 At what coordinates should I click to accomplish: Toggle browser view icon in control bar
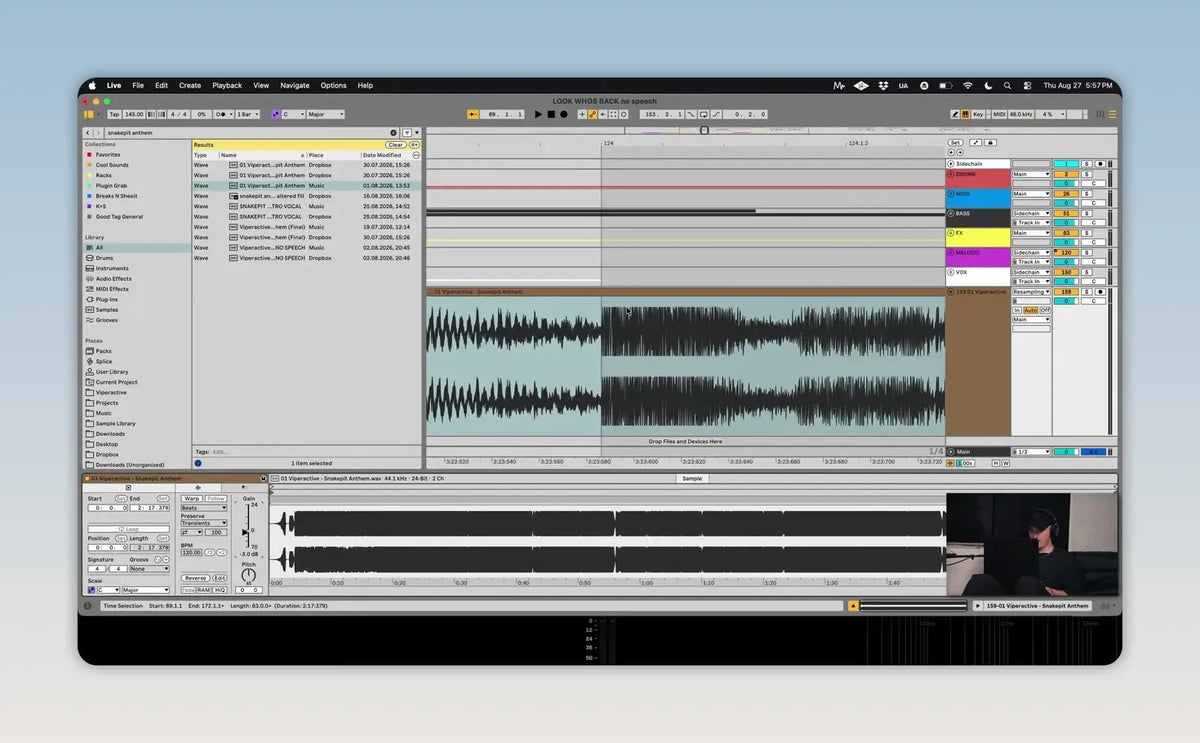click(x=89, y=114)
